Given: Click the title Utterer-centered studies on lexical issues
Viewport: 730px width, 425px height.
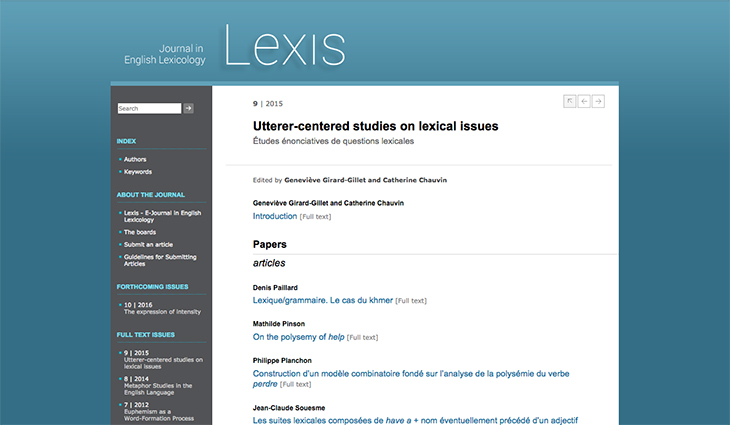Looking at the screenshot, I should click(376, 126).
